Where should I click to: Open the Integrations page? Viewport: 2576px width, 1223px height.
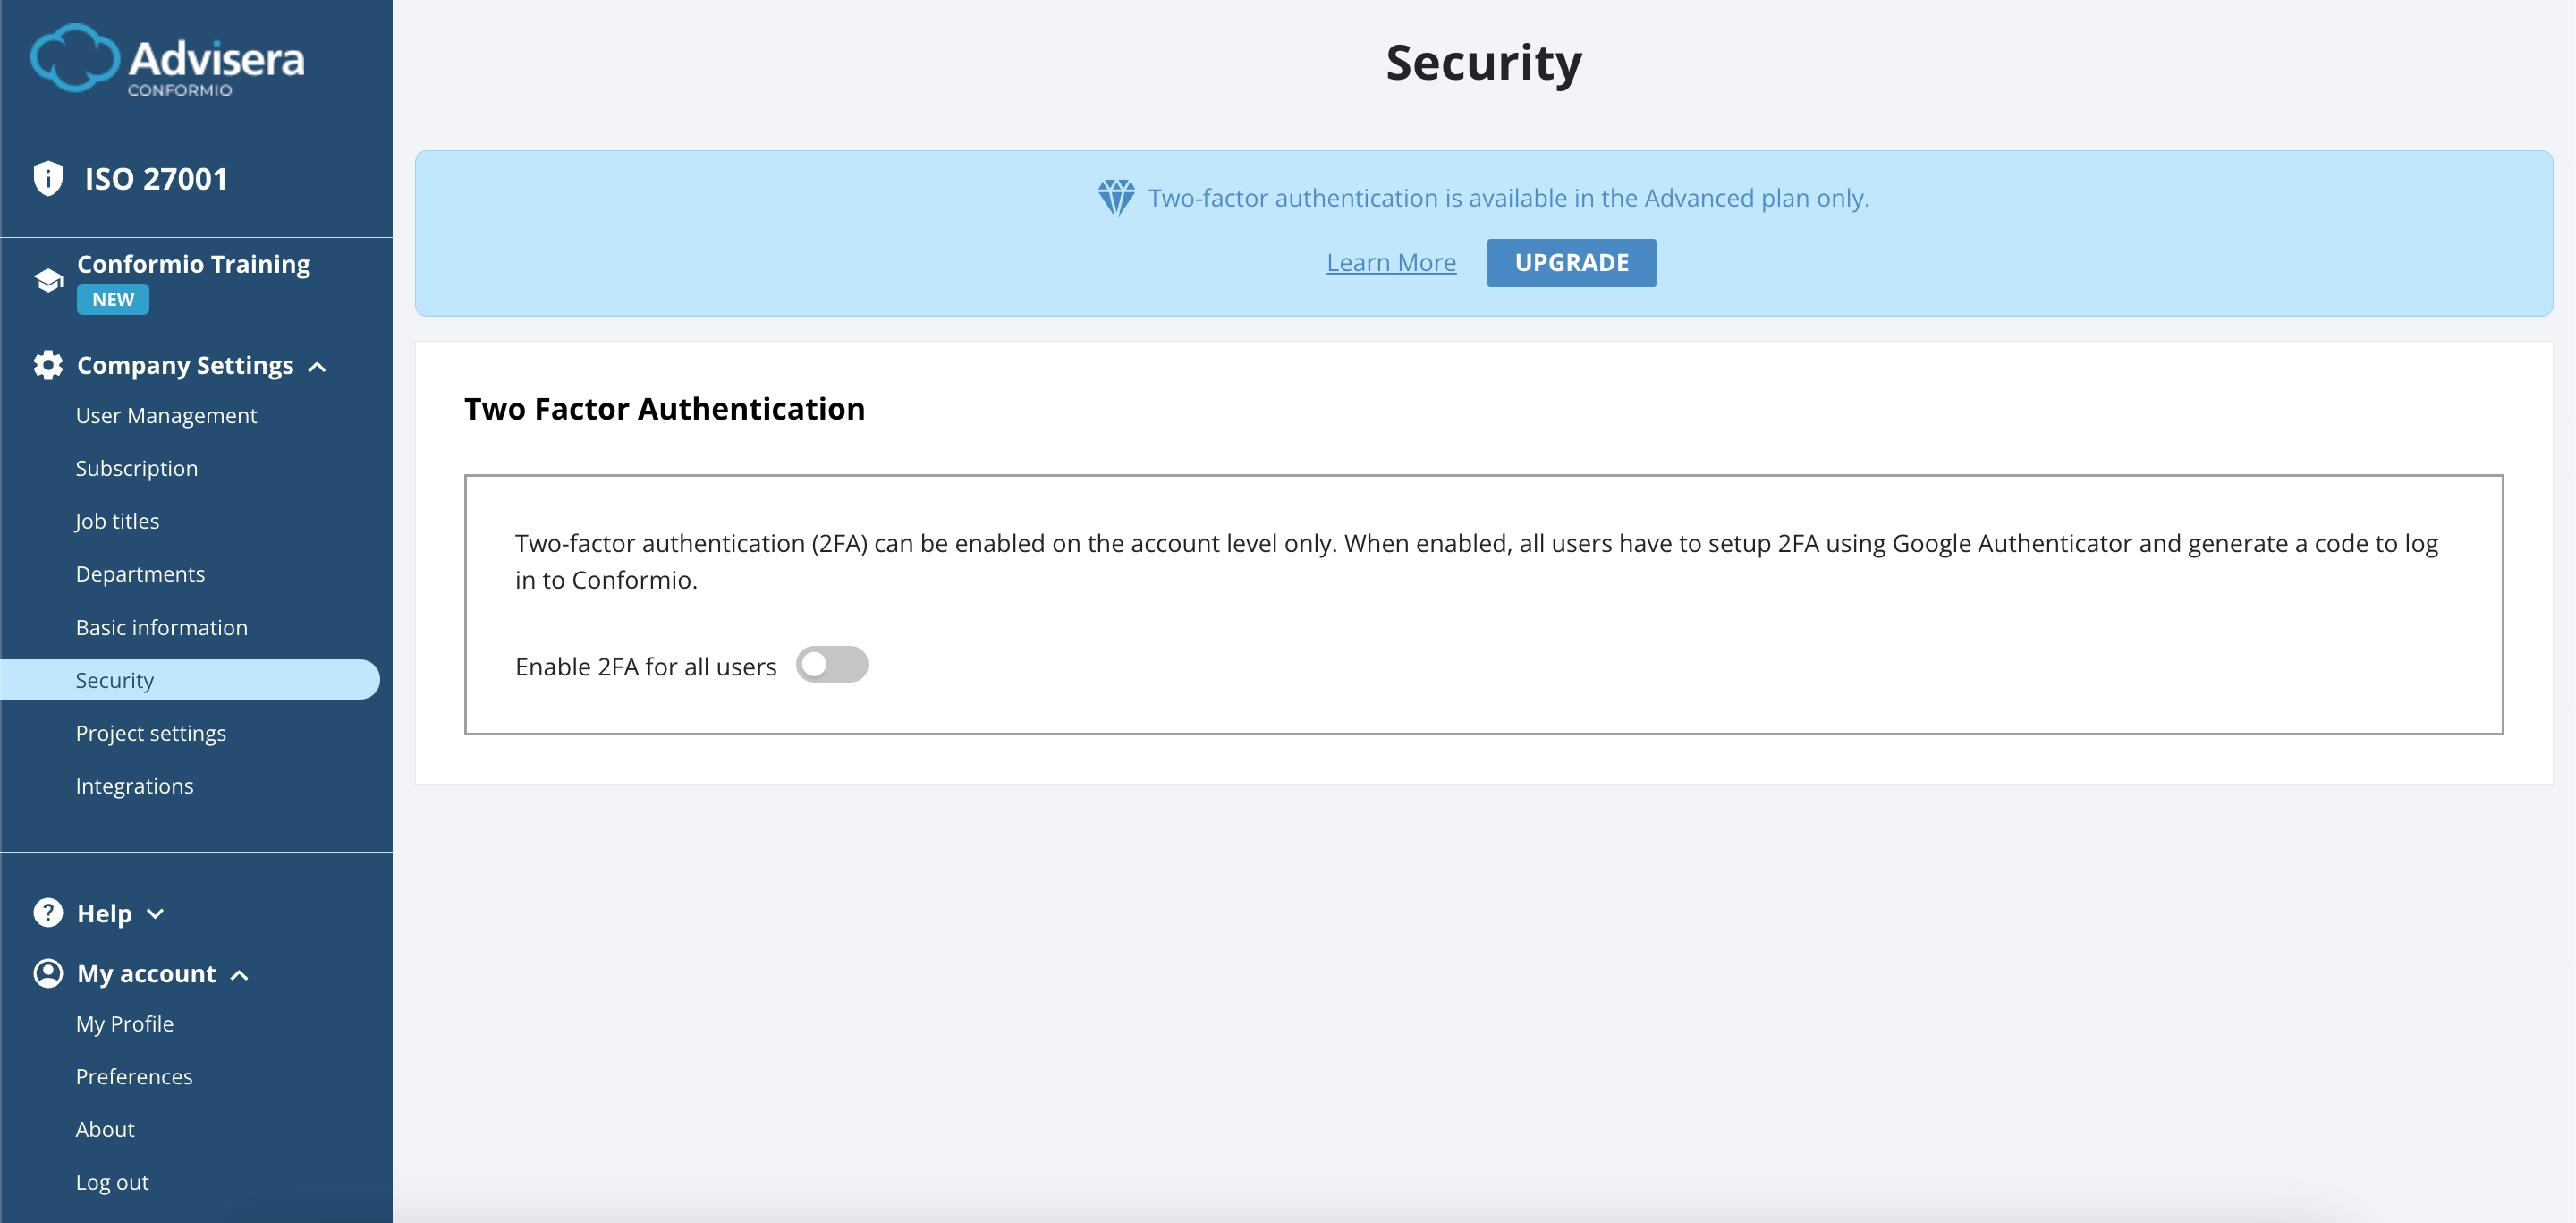pos(134,785)
